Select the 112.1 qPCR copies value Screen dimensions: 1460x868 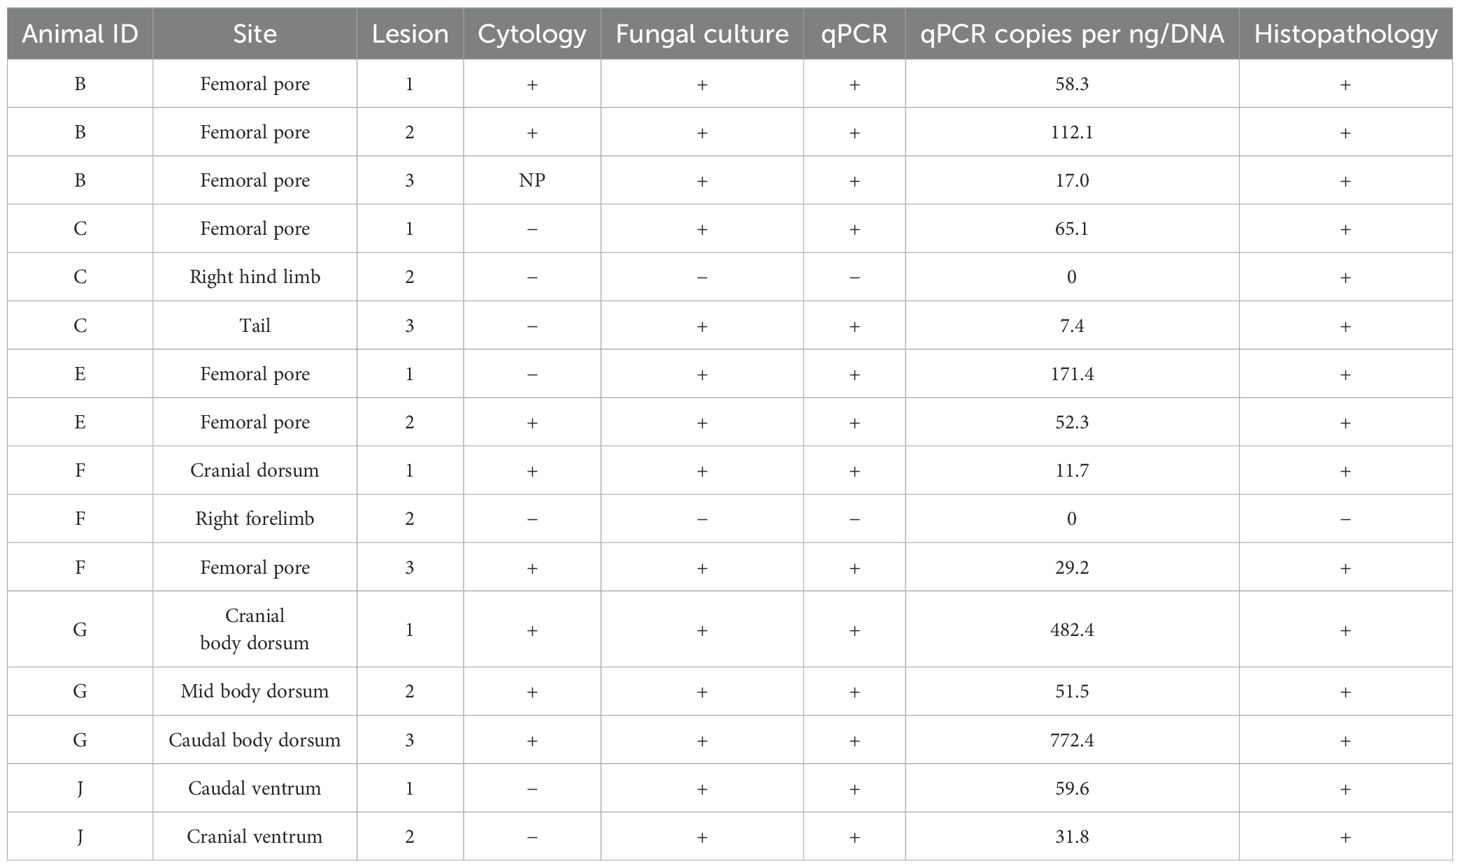tap(1072, 132)
